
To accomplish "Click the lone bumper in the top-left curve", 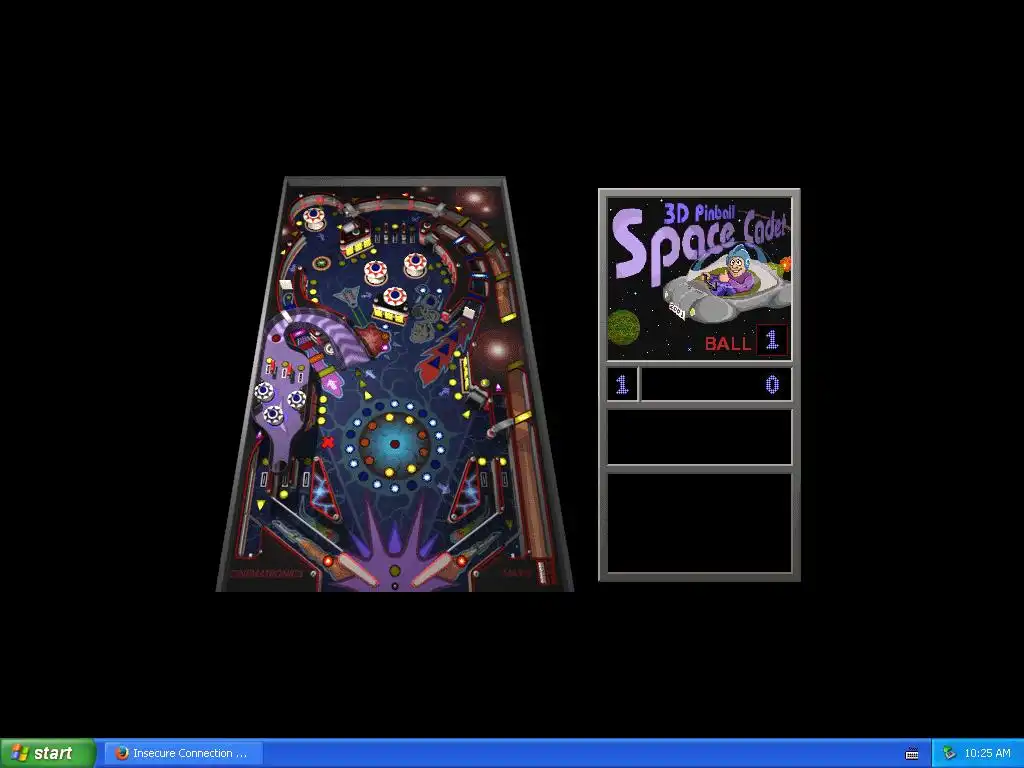I will [x=313, y=218].
